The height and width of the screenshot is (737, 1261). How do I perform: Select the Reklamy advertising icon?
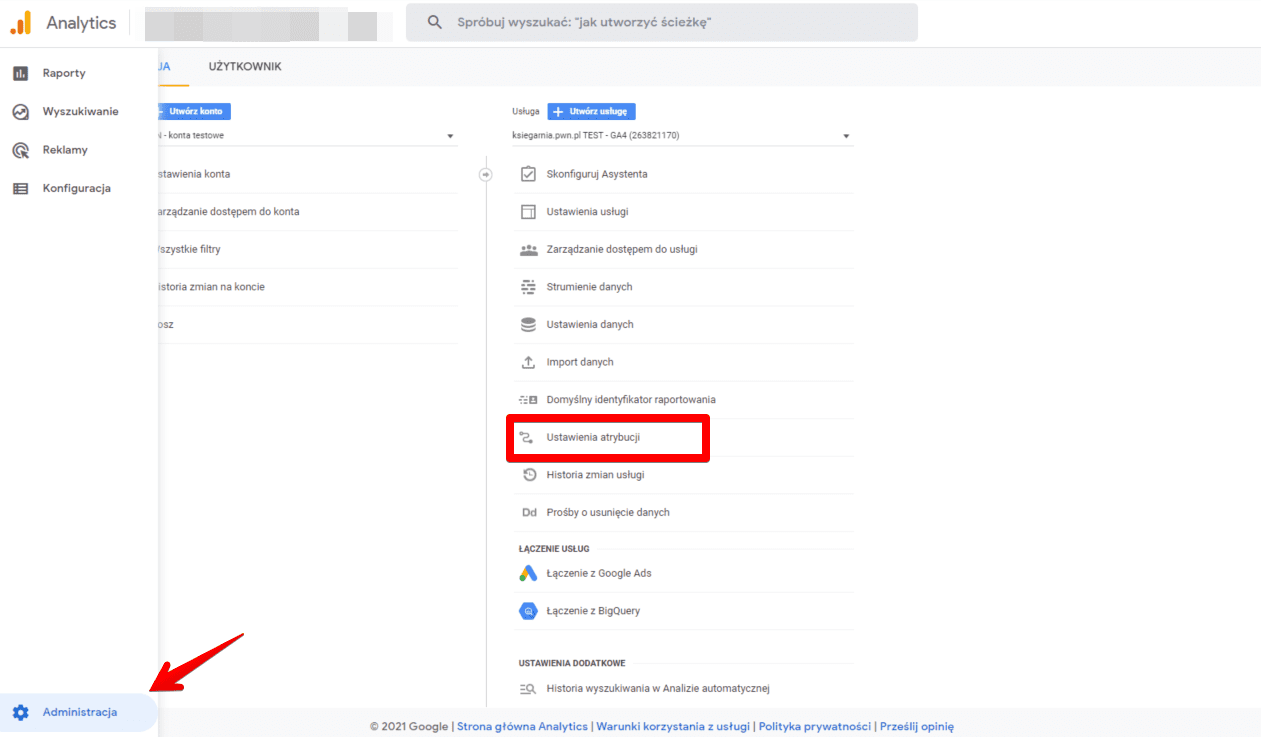click(20, 150)
